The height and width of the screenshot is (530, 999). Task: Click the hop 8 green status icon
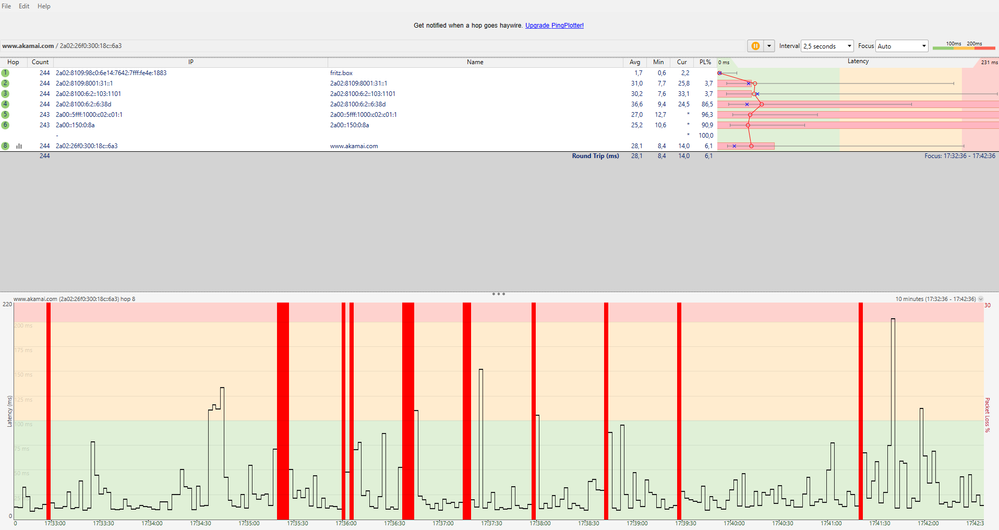pos(5,146)
